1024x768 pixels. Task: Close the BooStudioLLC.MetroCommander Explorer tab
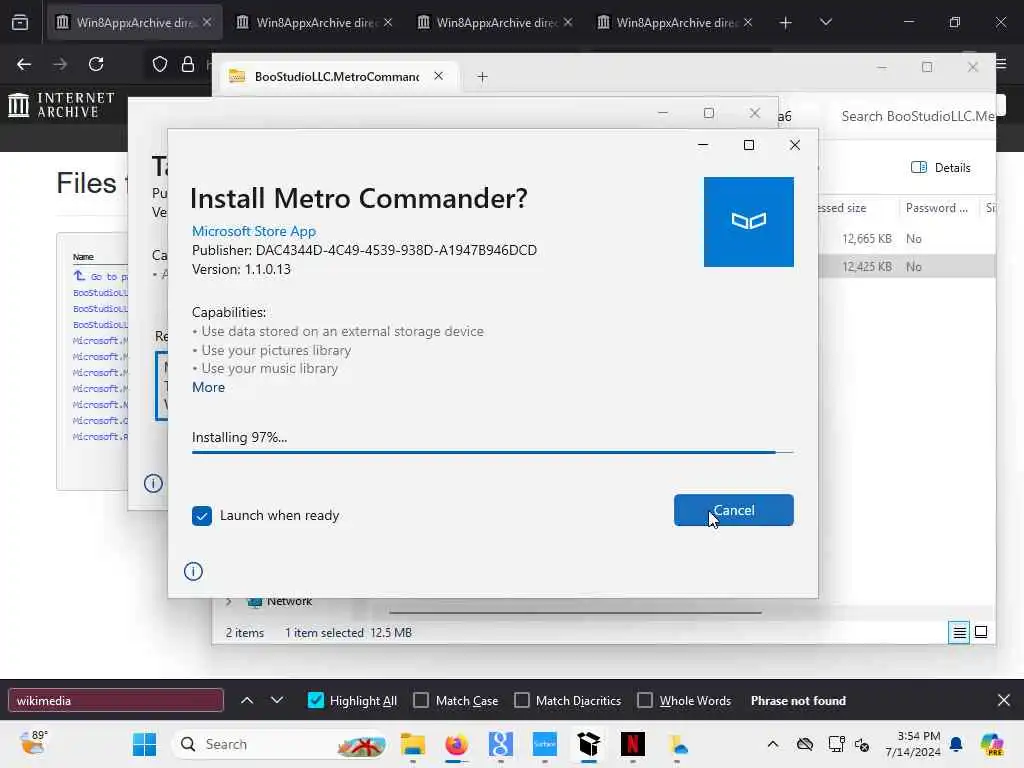439,76
